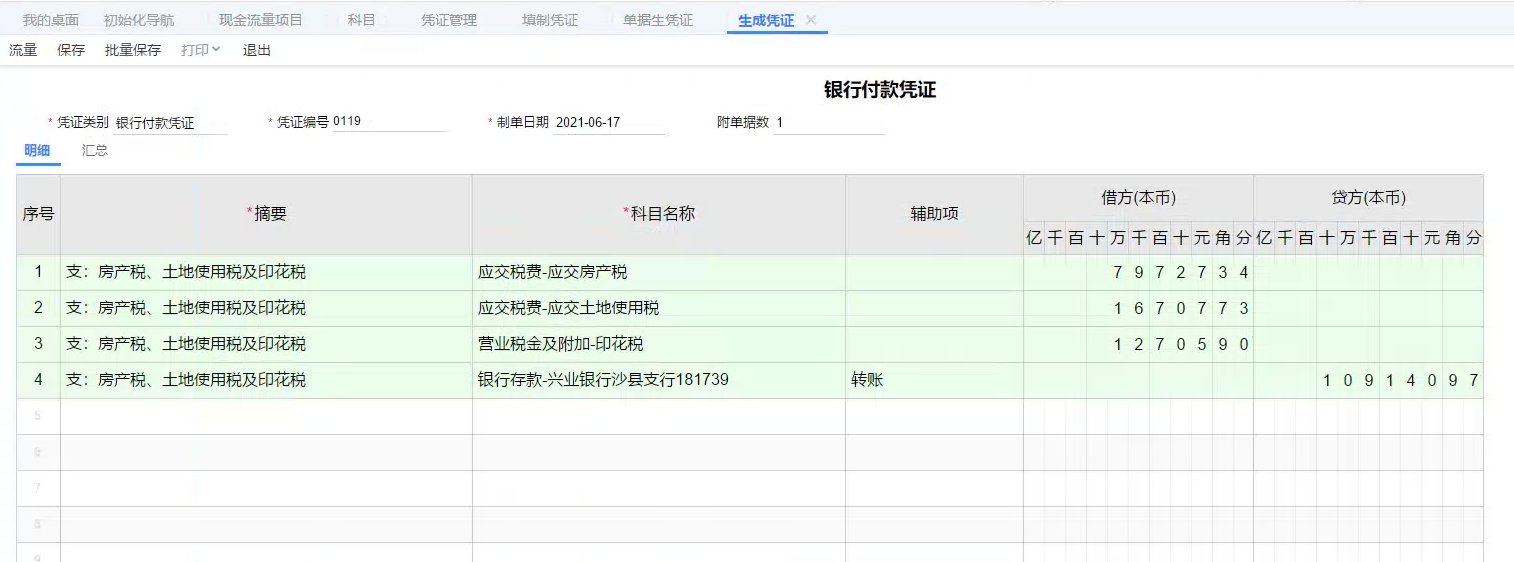Open the 现金流量项目 tab
Image resolution: width=1514 pixels, height=562 pixels.
[261, 20]
